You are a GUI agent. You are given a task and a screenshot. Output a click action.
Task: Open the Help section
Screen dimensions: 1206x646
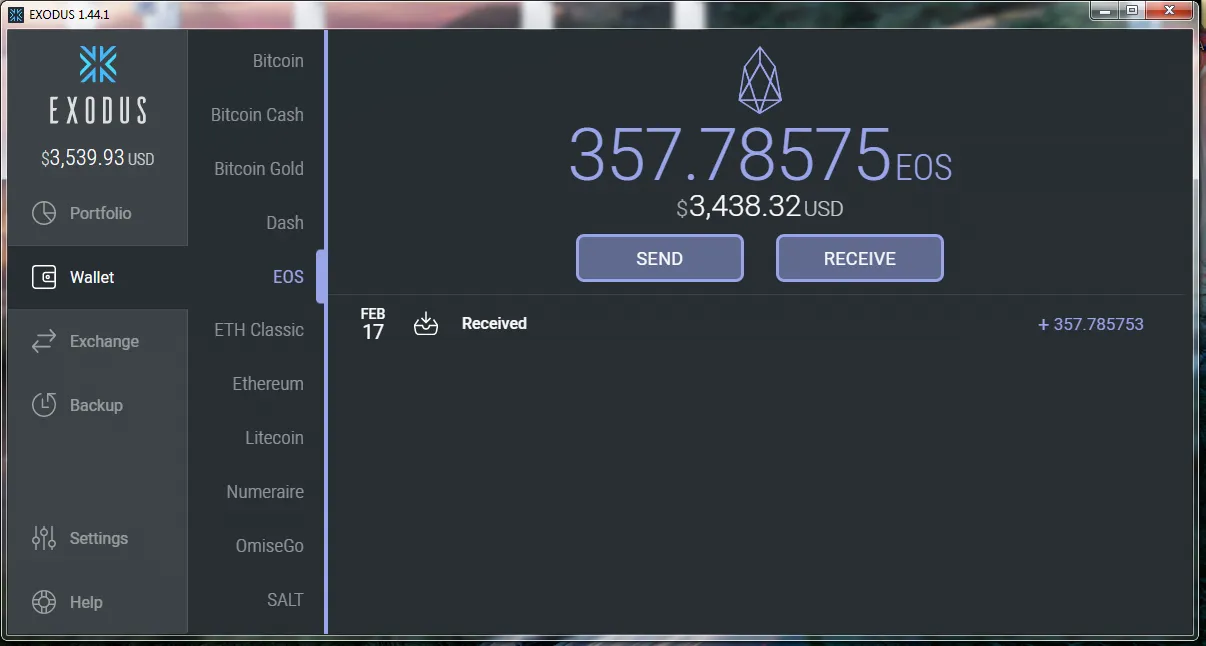[x=98, y=602]
